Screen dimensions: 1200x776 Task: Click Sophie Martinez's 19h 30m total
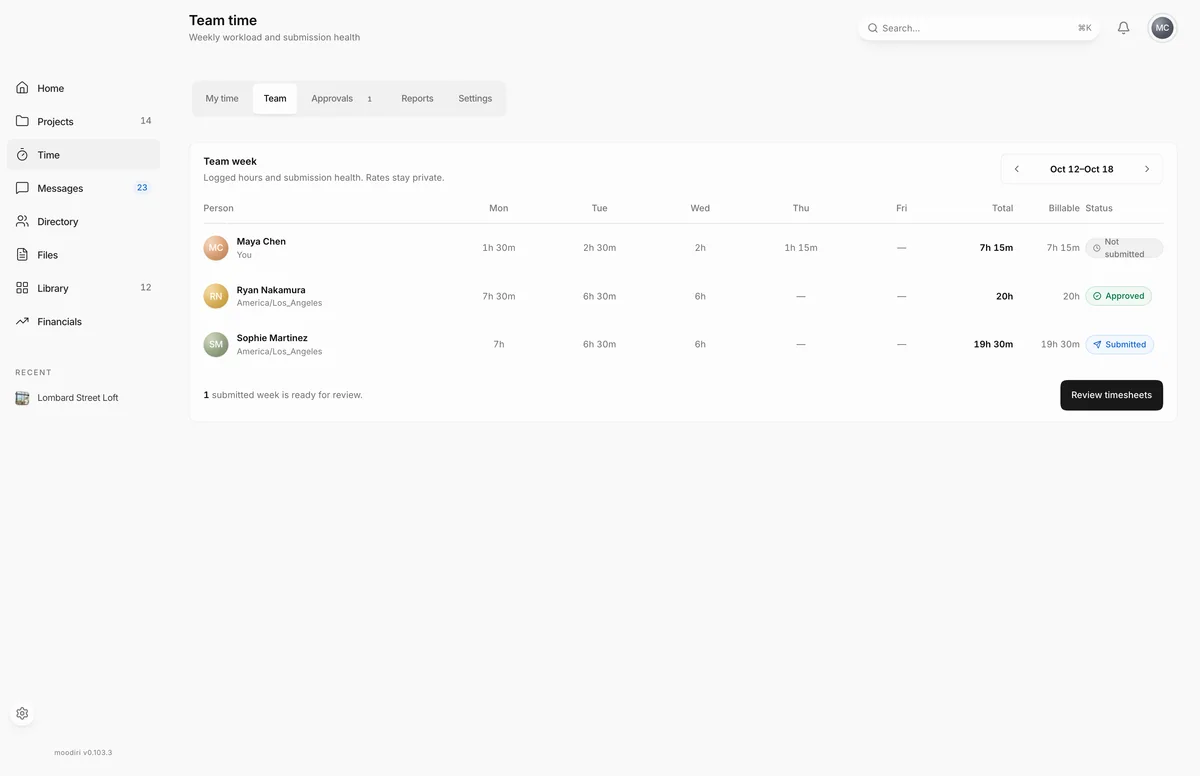(993, 344)
